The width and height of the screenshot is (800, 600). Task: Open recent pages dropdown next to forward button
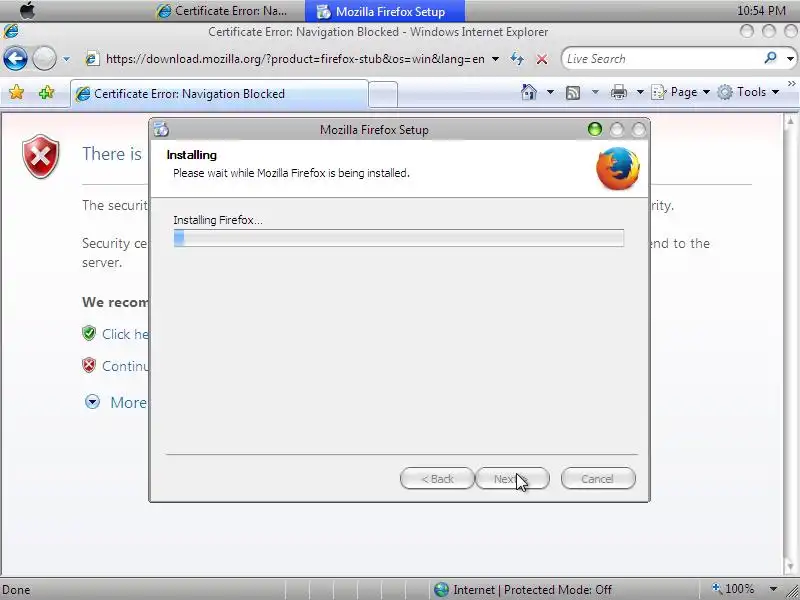coord(66,59)
